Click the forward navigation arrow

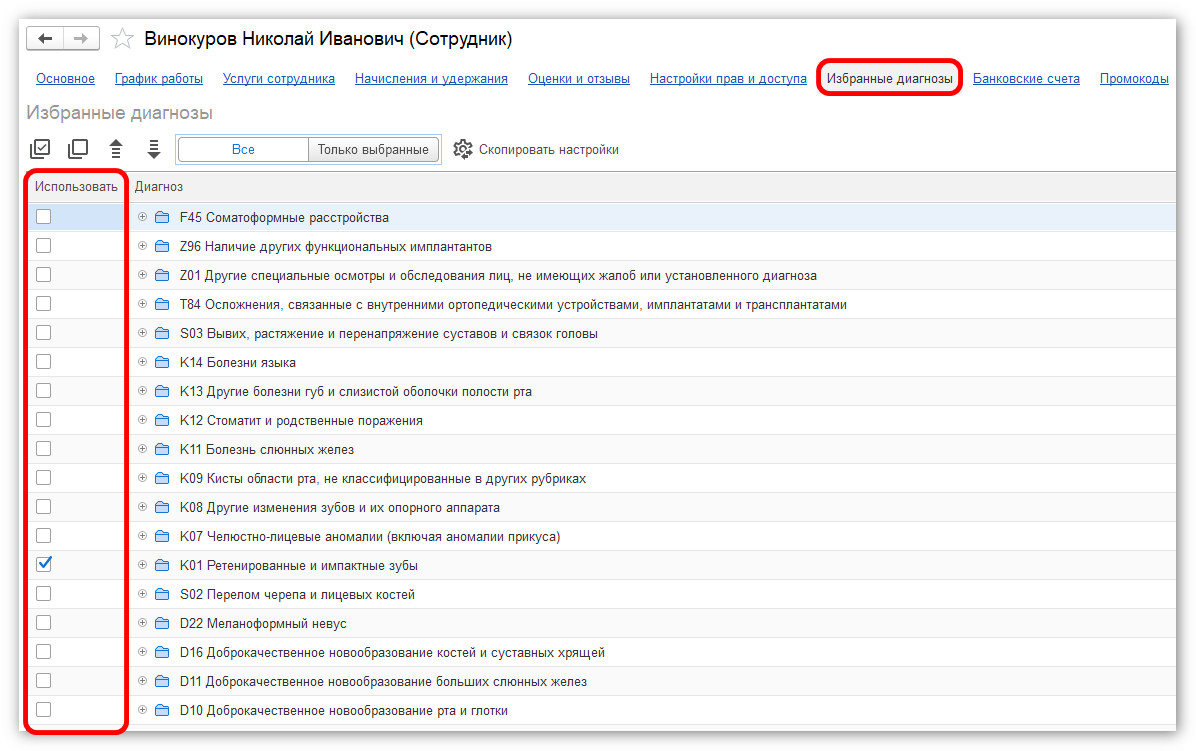(x=81, y=39)
